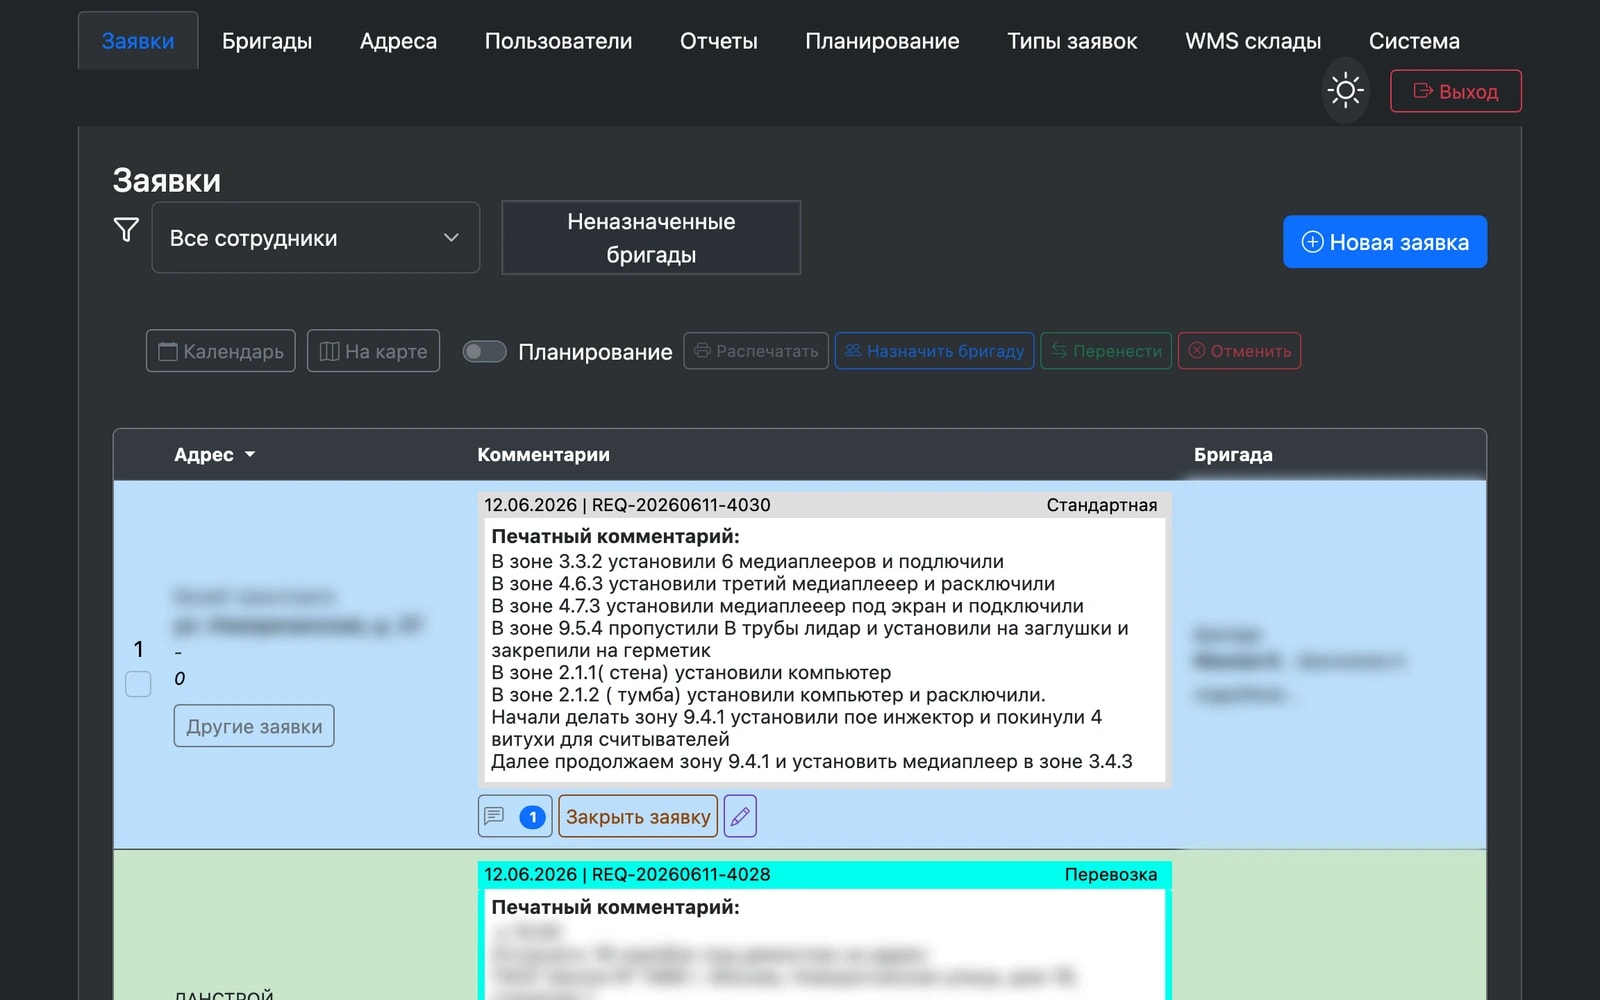
Task: Open the Все сотрудники dropdown
Action: [x=316, y=238]
